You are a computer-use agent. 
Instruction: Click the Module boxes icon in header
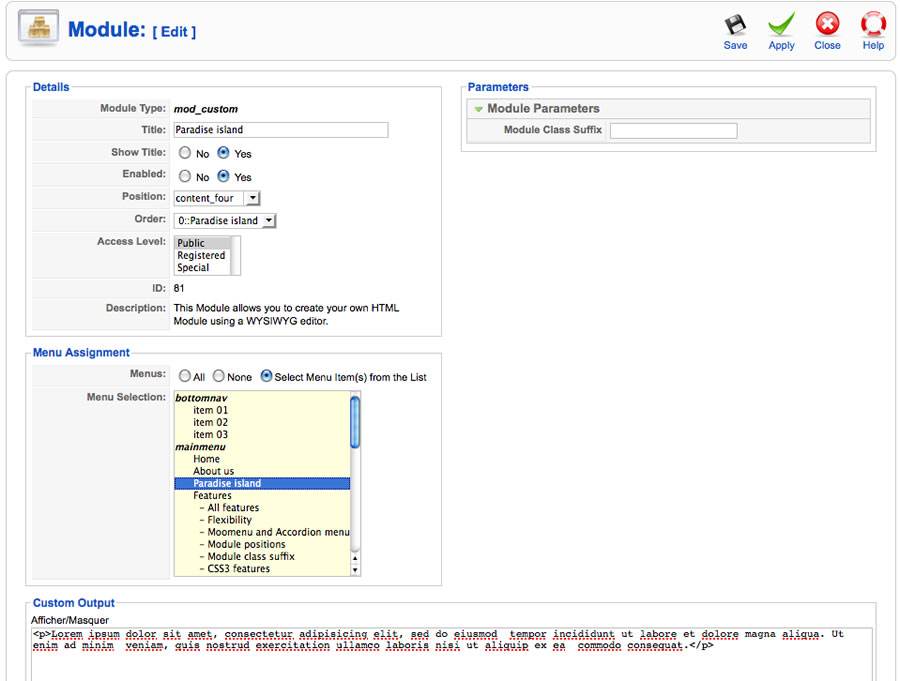[x=38, y=28]
